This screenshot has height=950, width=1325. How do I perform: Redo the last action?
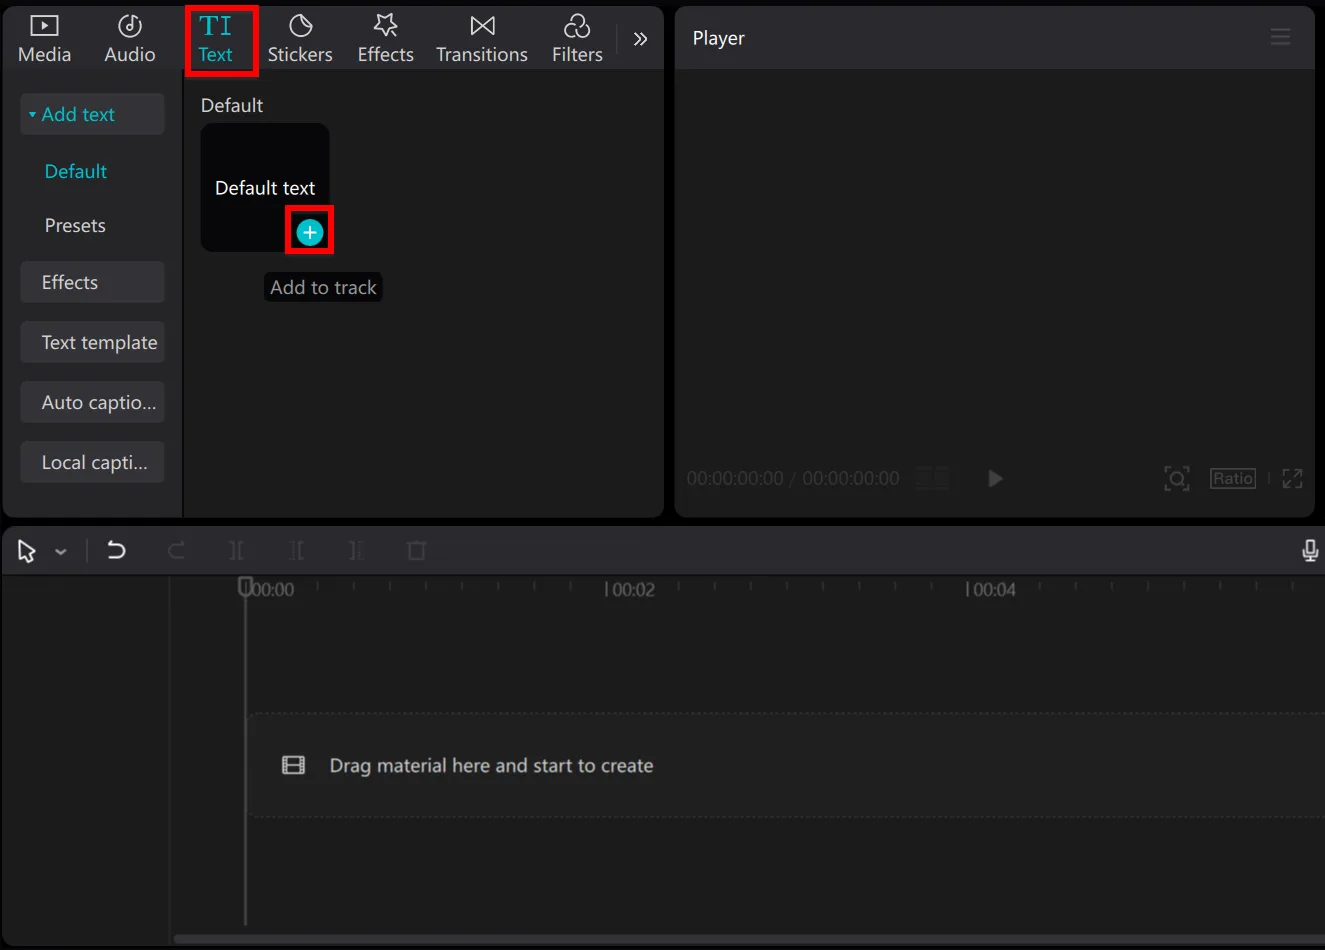176,550
